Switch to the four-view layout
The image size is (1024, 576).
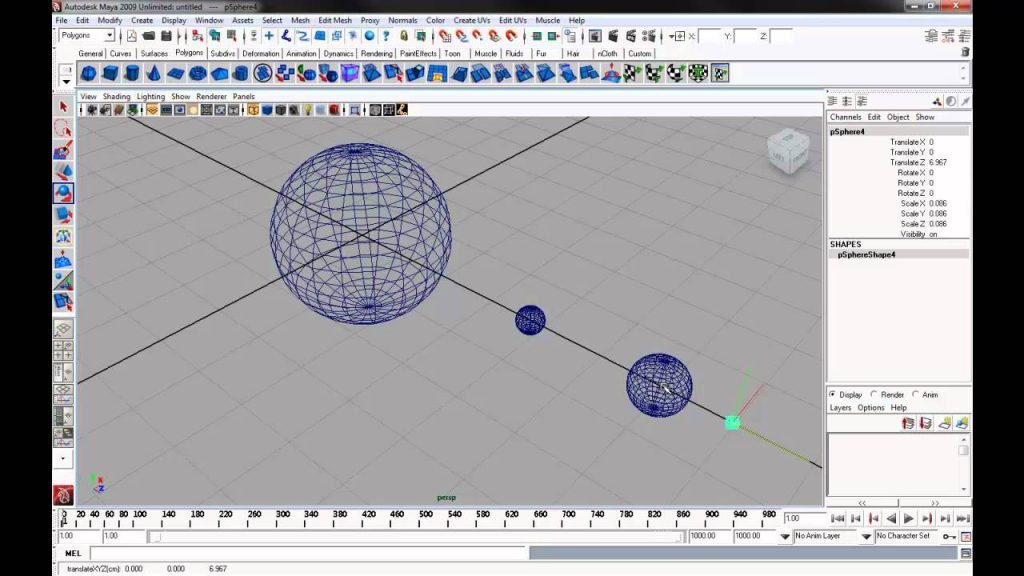pos(63,350)
